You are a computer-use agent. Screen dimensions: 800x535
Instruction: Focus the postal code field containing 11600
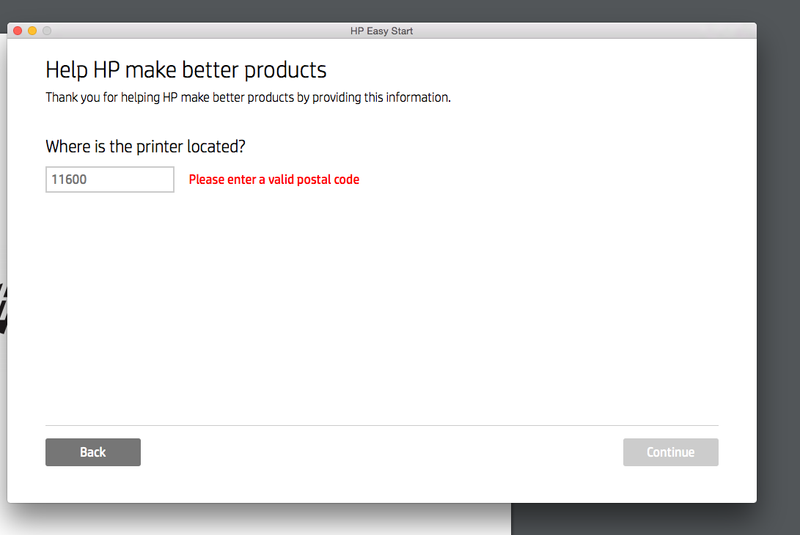[110, 180]
